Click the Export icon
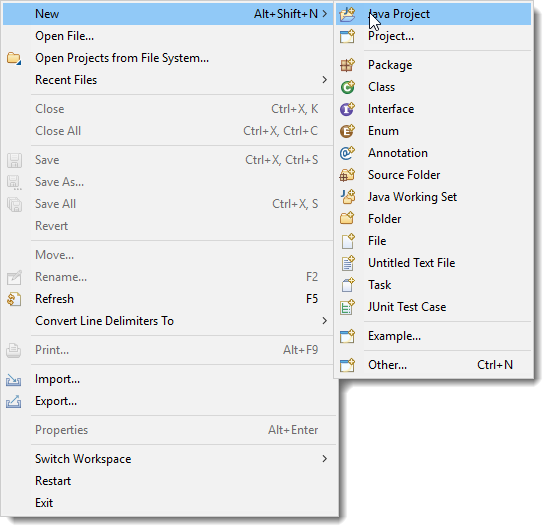549x532 pixels. click(x=14, y=401)
